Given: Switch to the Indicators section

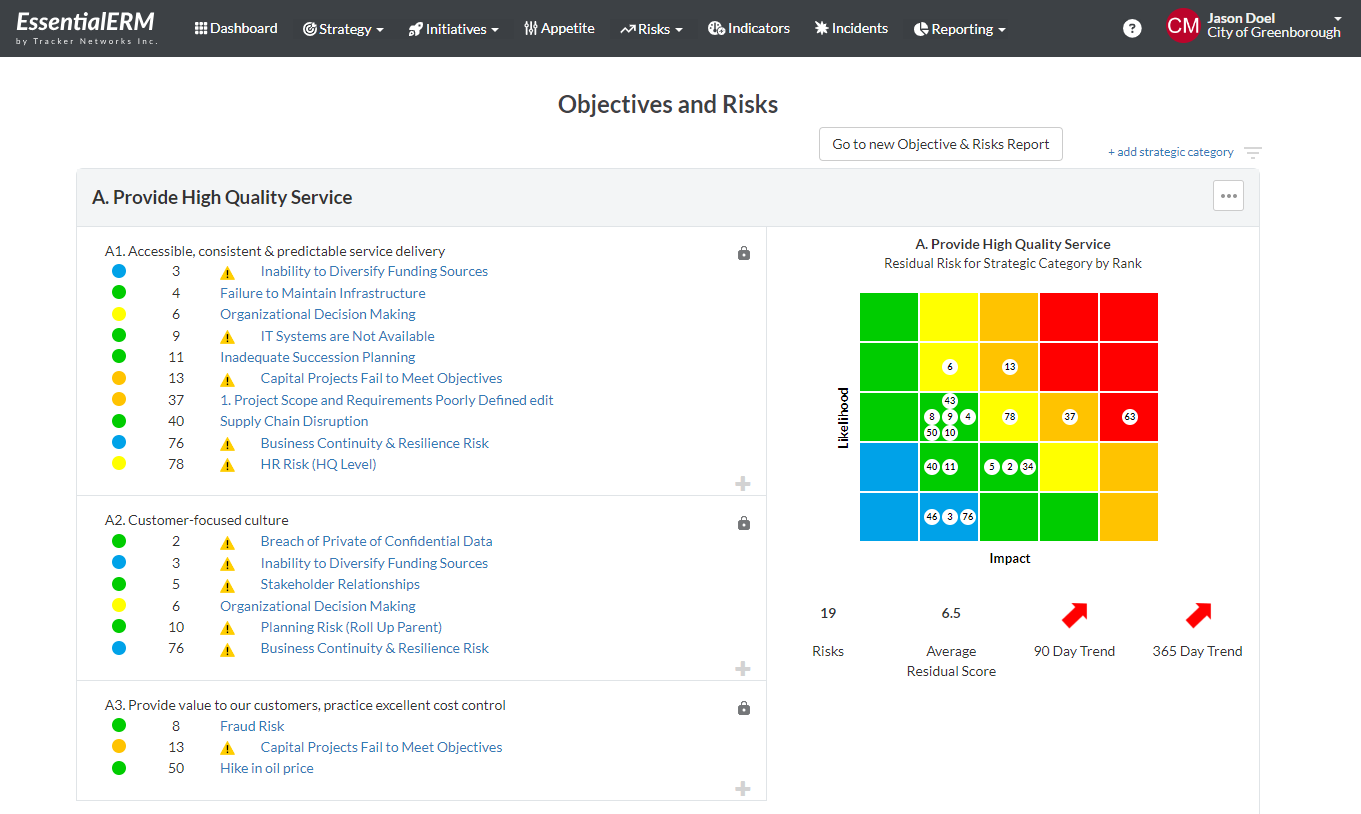Looking at the screenshot, I should click(x=748, y=28).
